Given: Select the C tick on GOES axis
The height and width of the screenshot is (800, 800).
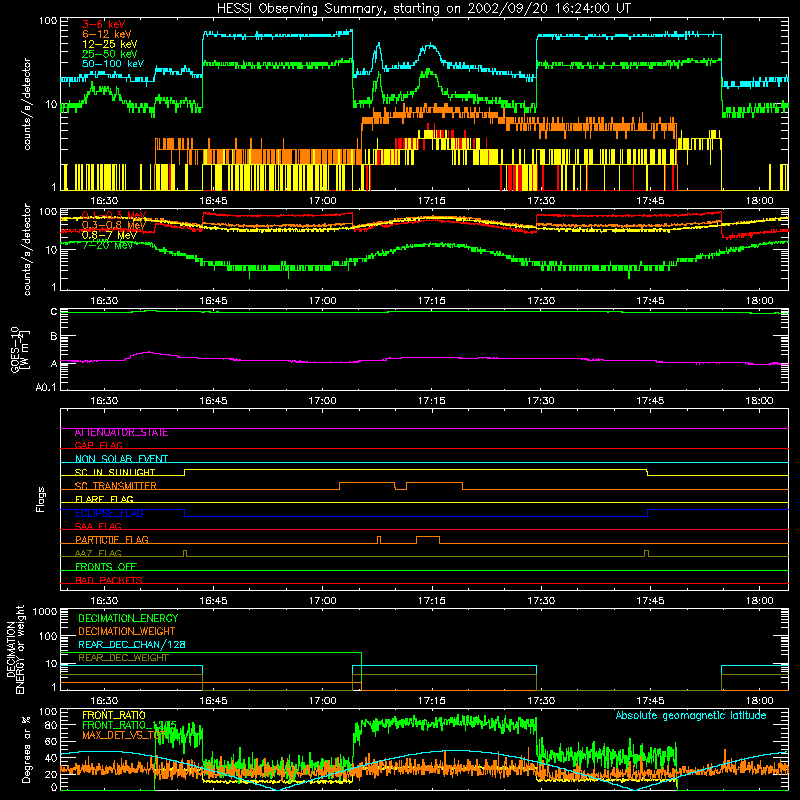Looking at the screenshot, I should click(x=54, y=312).
